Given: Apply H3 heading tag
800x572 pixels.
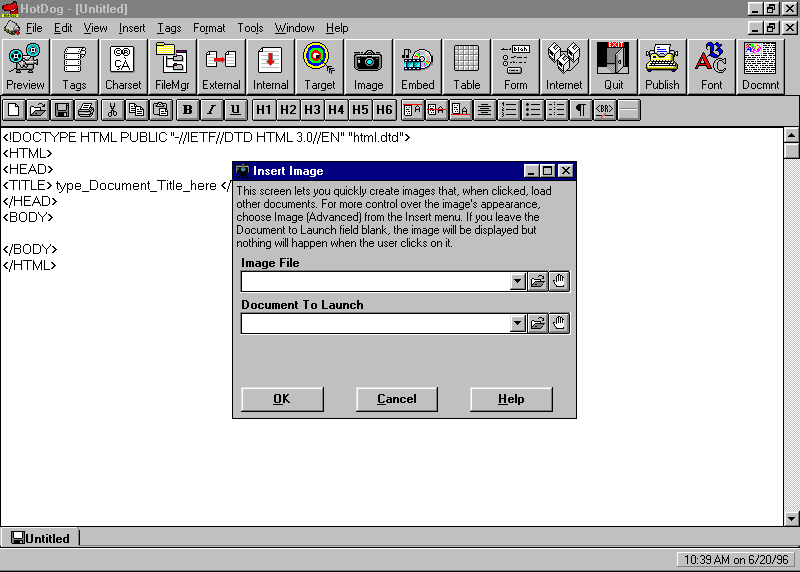Looking at the screenshot, I should click(312, 110).
